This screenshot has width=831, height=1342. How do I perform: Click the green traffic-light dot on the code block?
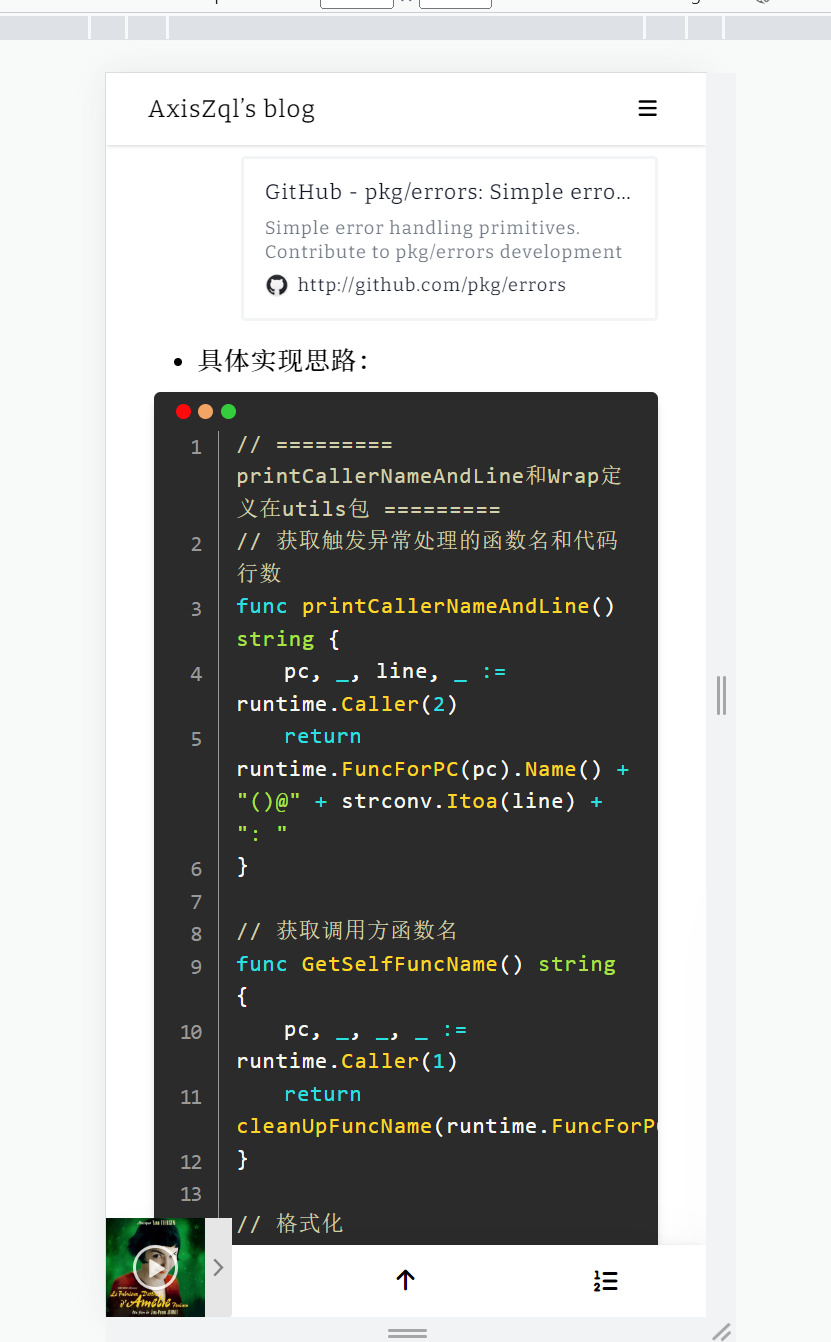coord(228,411)
